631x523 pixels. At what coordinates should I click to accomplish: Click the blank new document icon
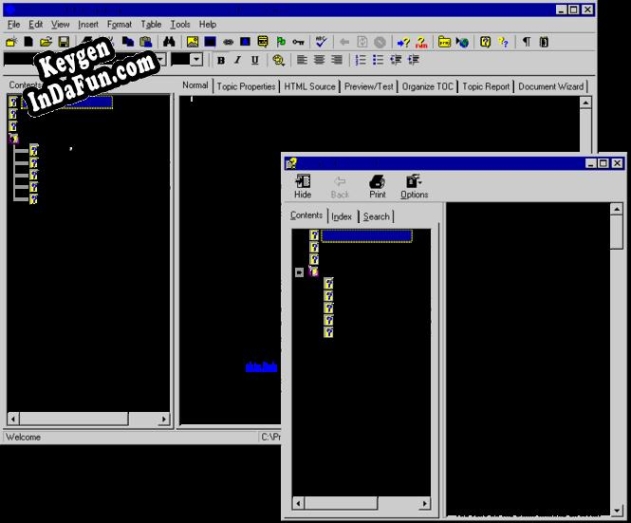tap(29, 42)
